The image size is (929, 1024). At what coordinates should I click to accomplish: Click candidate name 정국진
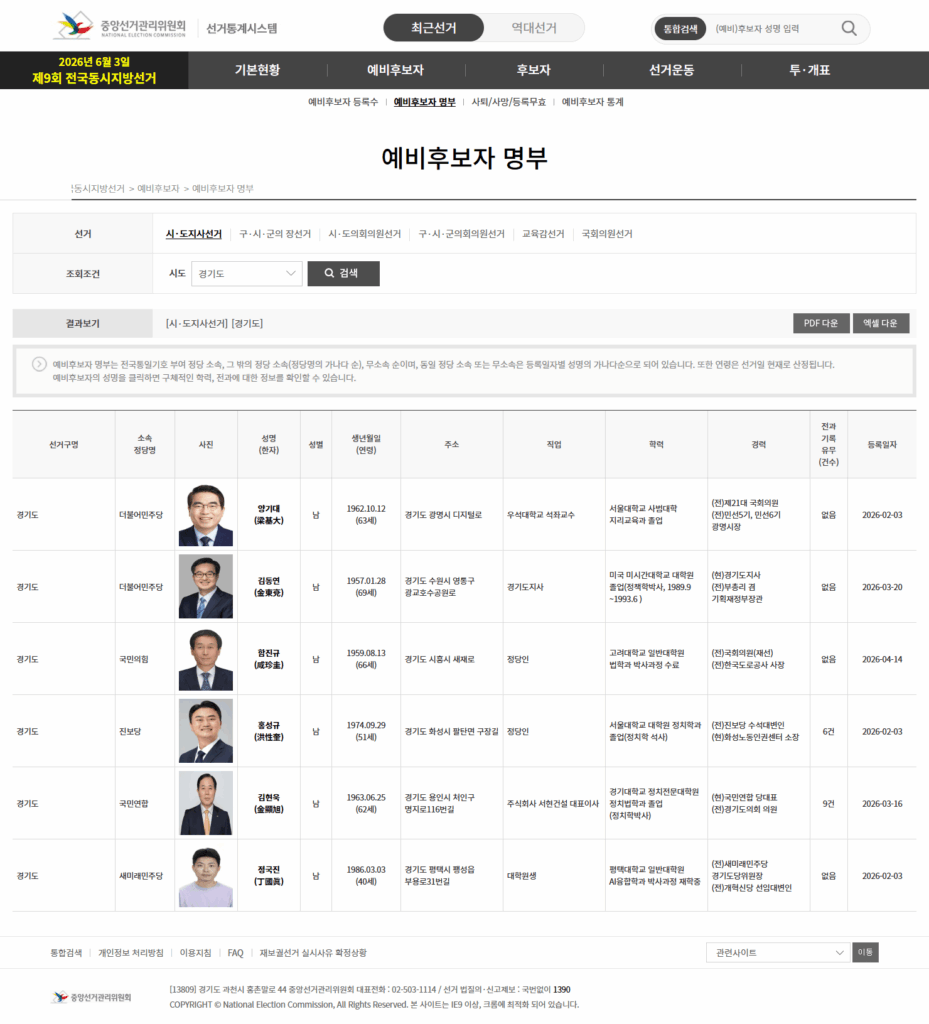(x=268, y=876)
